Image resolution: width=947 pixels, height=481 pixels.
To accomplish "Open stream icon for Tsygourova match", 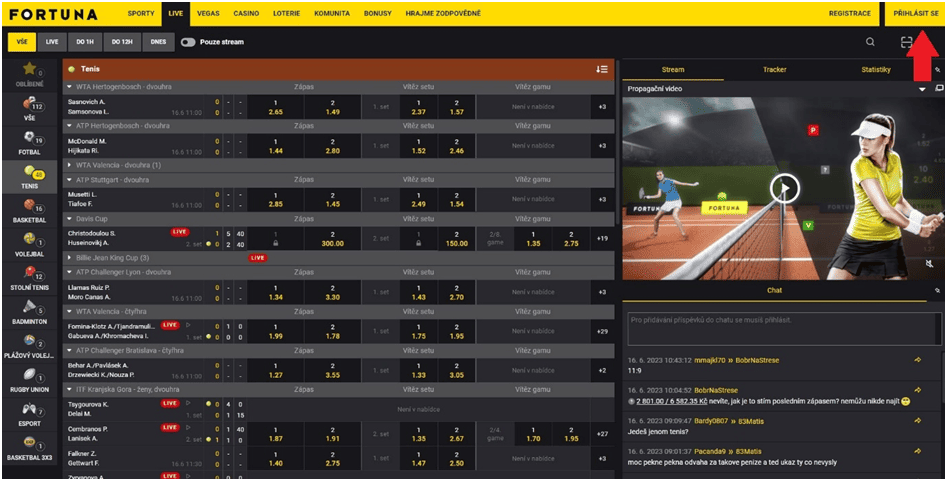I will point(188,403).
